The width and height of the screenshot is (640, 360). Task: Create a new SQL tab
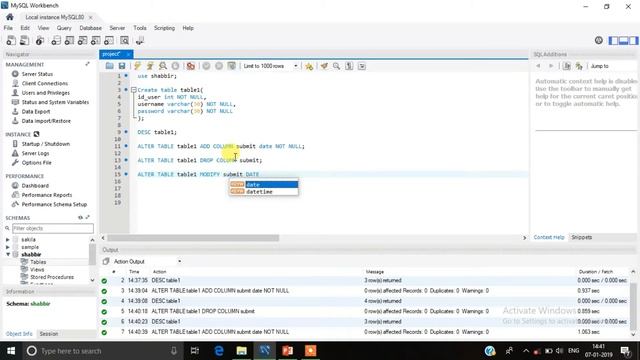pyautogui.click(x=11, y=40)
